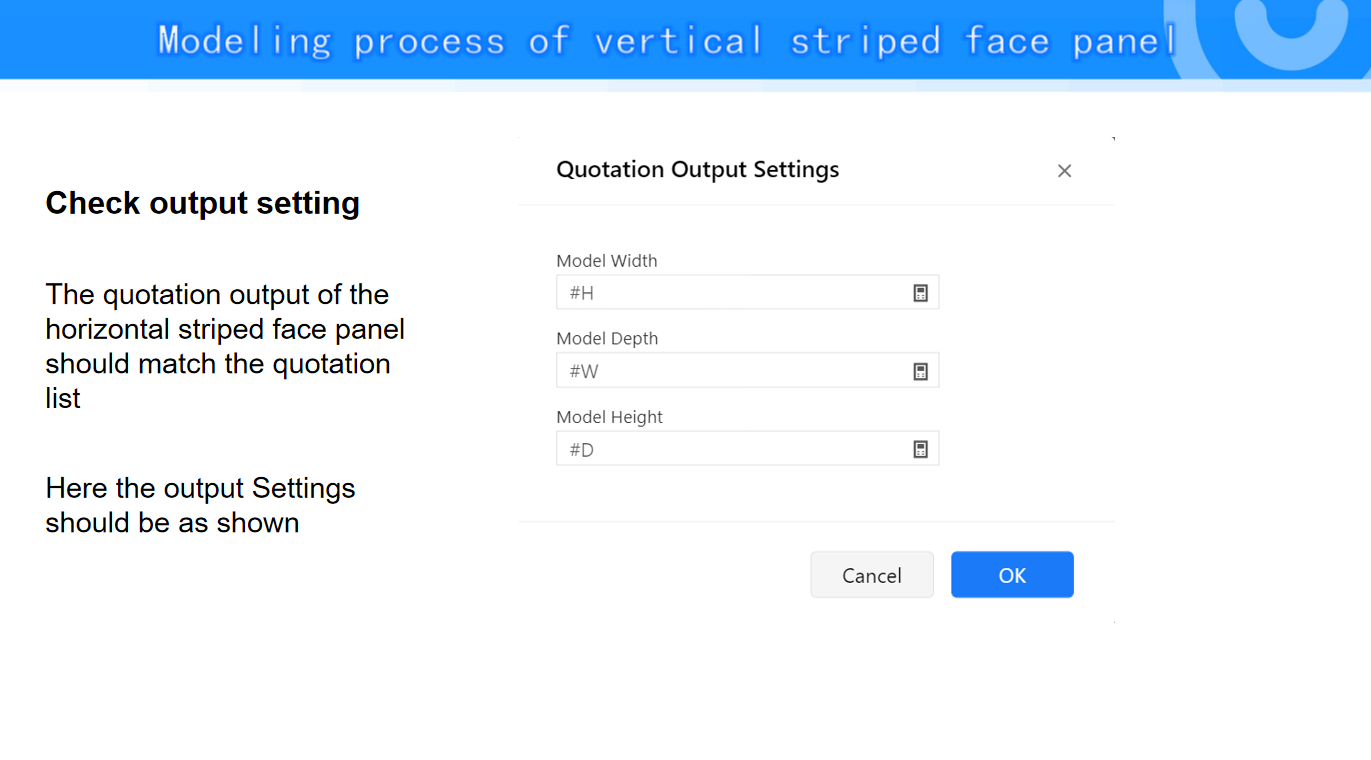1371x760 pixels.
Task: Click the word 'Modeling' in slide banner
Action: [245, 41]
